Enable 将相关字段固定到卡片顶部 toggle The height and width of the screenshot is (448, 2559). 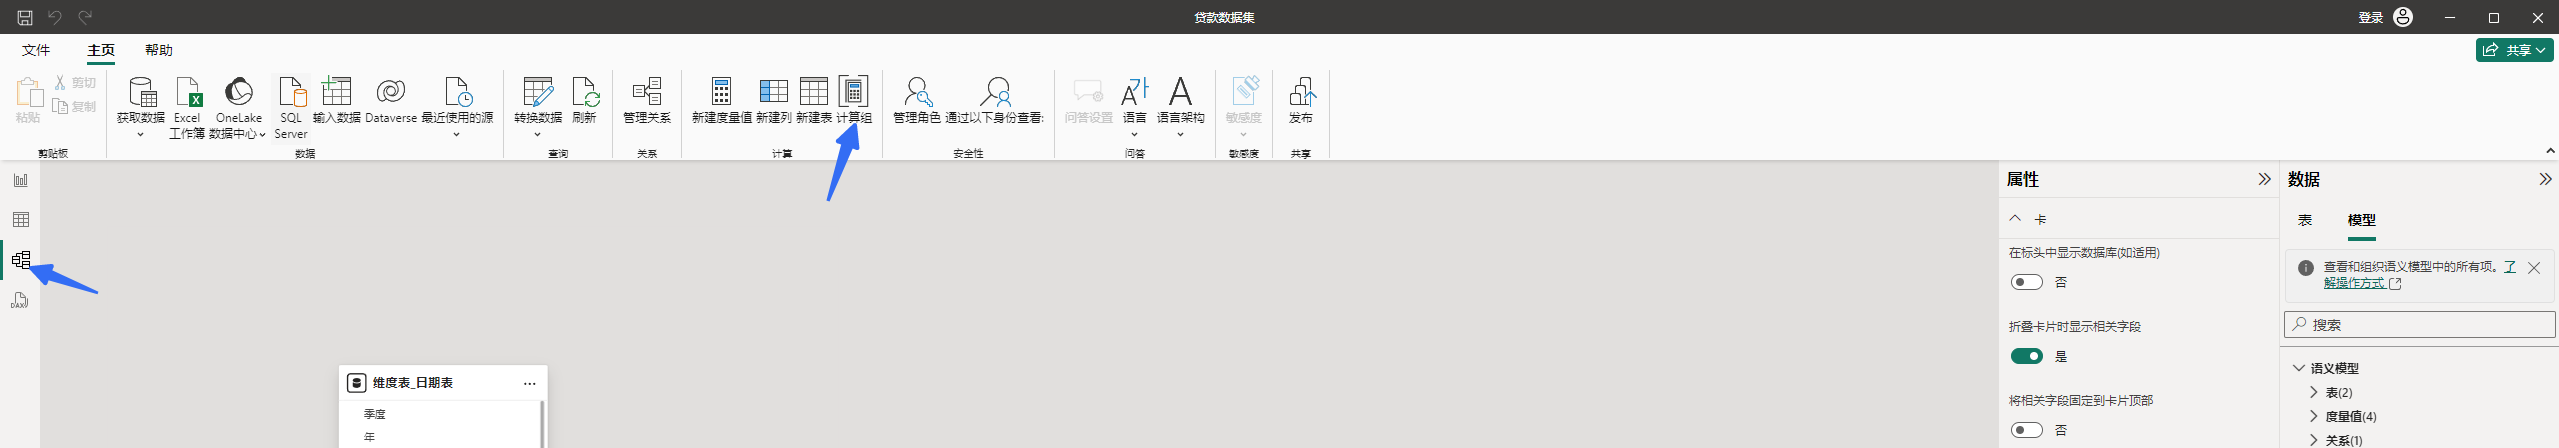click(2026, 430)
